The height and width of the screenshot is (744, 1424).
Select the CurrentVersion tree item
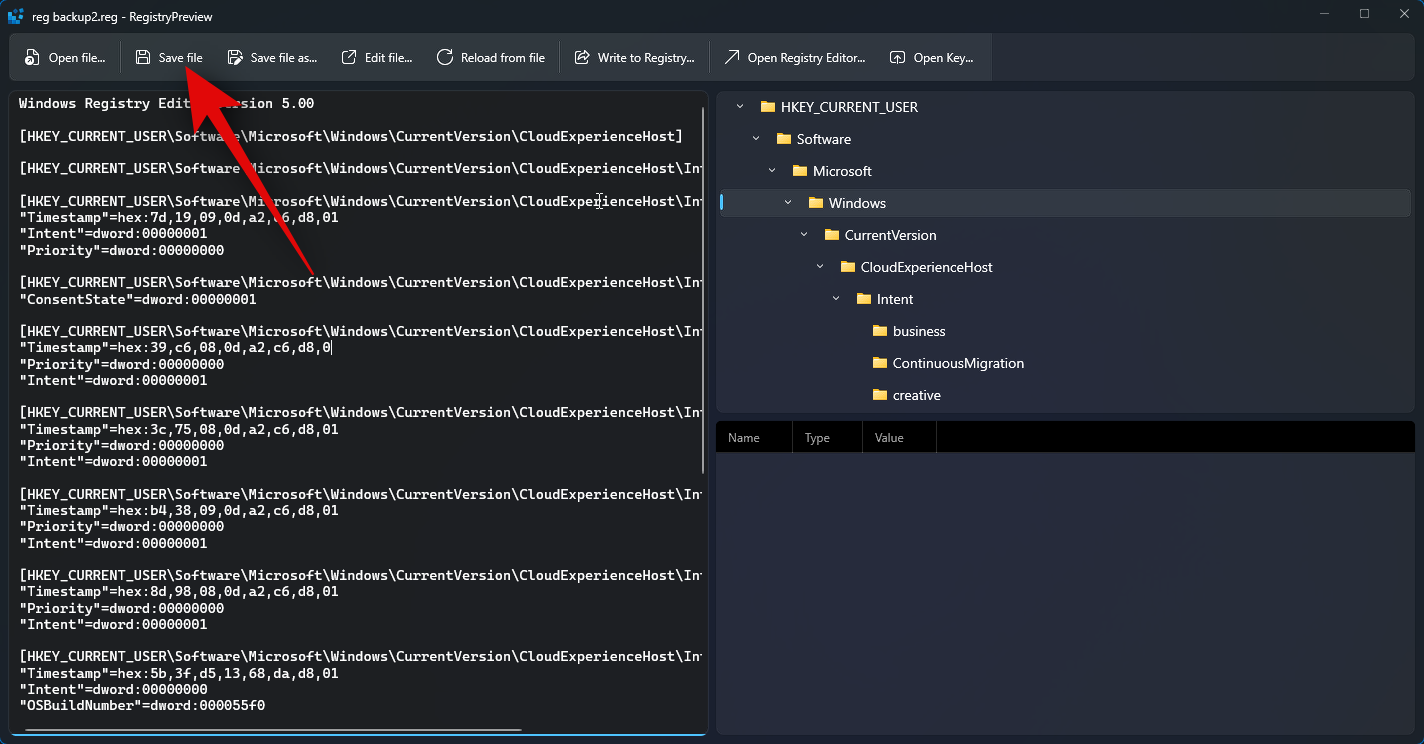point(890,235)
